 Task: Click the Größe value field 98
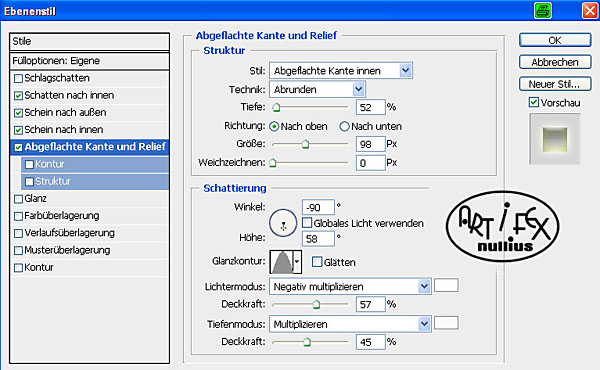370,144
